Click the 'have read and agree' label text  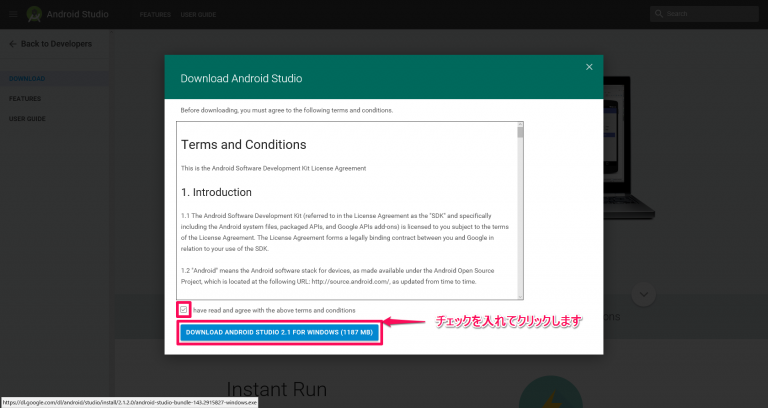(274, 310)
